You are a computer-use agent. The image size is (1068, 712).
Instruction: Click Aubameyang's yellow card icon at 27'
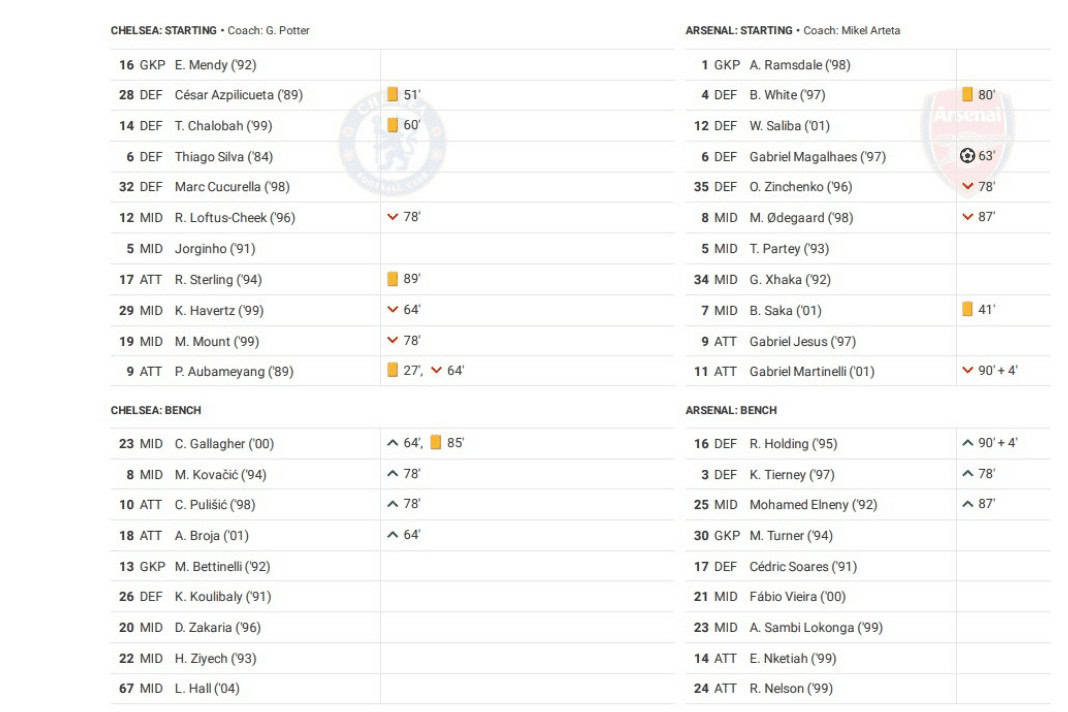[x=393, y=371]
